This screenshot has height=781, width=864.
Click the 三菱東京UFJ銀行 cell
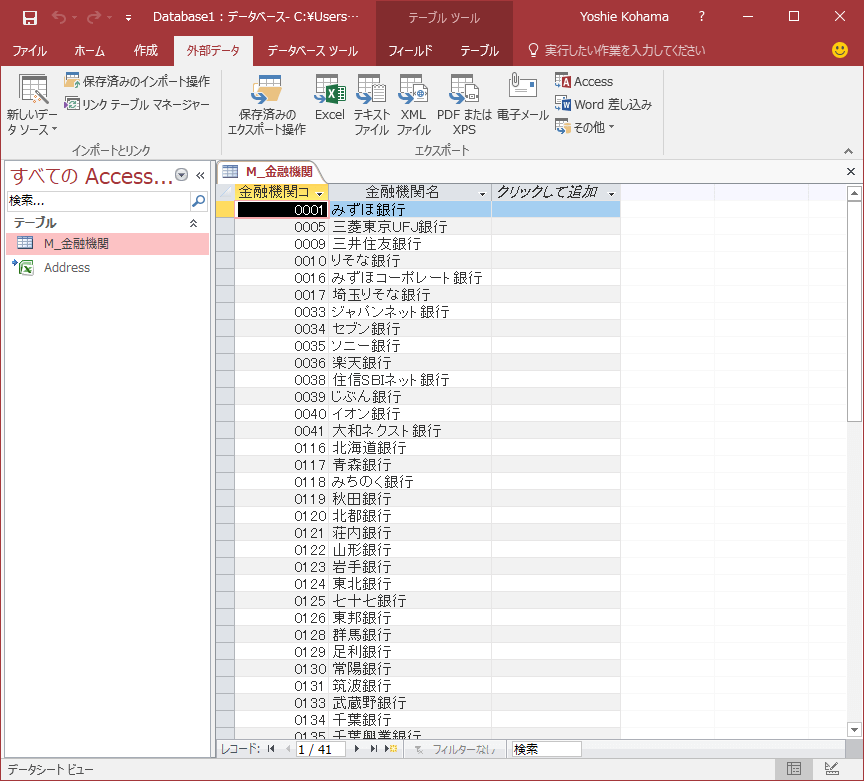pos(410,227)
